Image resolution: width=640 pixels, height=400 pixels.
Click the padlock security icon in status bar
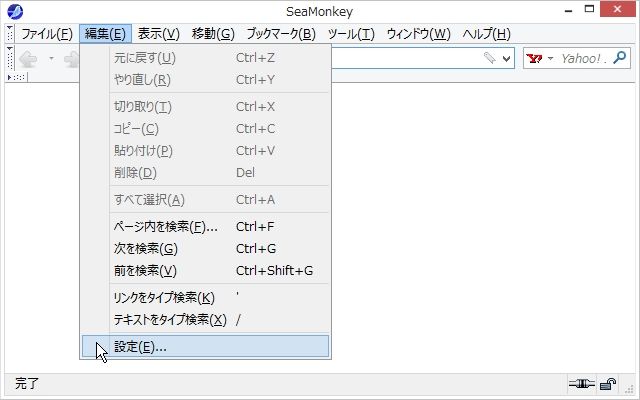tap(608, 384)
